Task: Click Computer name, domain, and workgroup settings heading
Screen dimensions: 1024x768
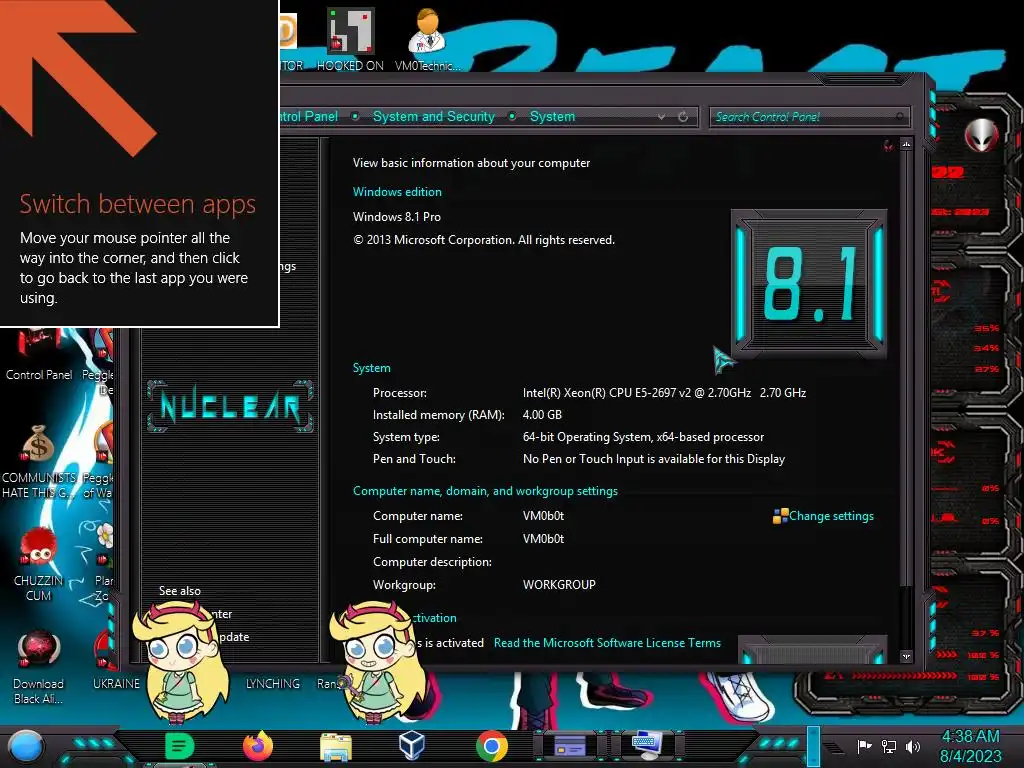Action: [x=485, y=491]
